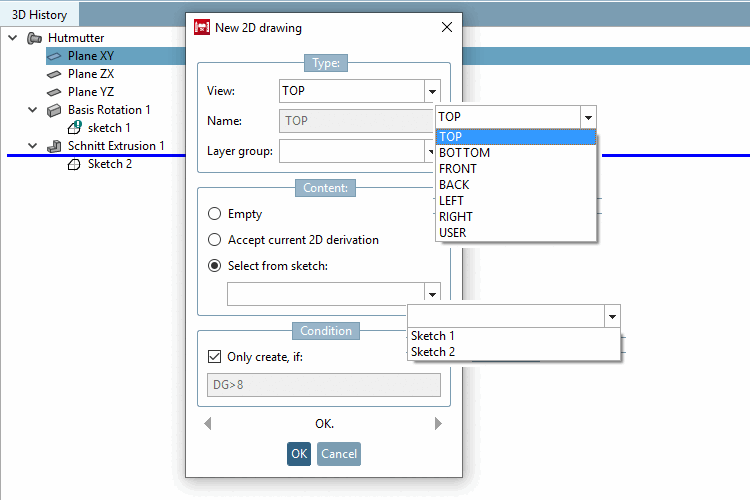The height and width of the screenshot is (500, 750).
Task: Click the Basis Rotation 1 feature icon
Action: pos(54,110)
